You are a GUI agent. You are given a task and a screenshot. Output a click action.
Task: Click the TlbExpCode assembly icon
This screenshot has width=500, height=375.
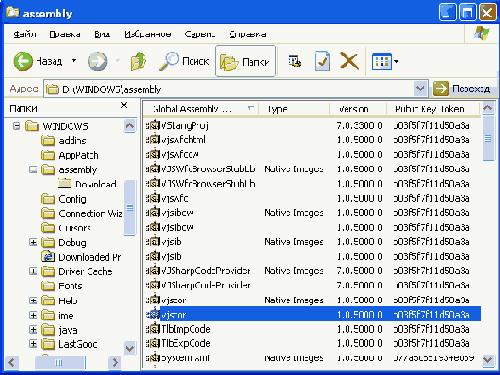(x=153, y=343)
